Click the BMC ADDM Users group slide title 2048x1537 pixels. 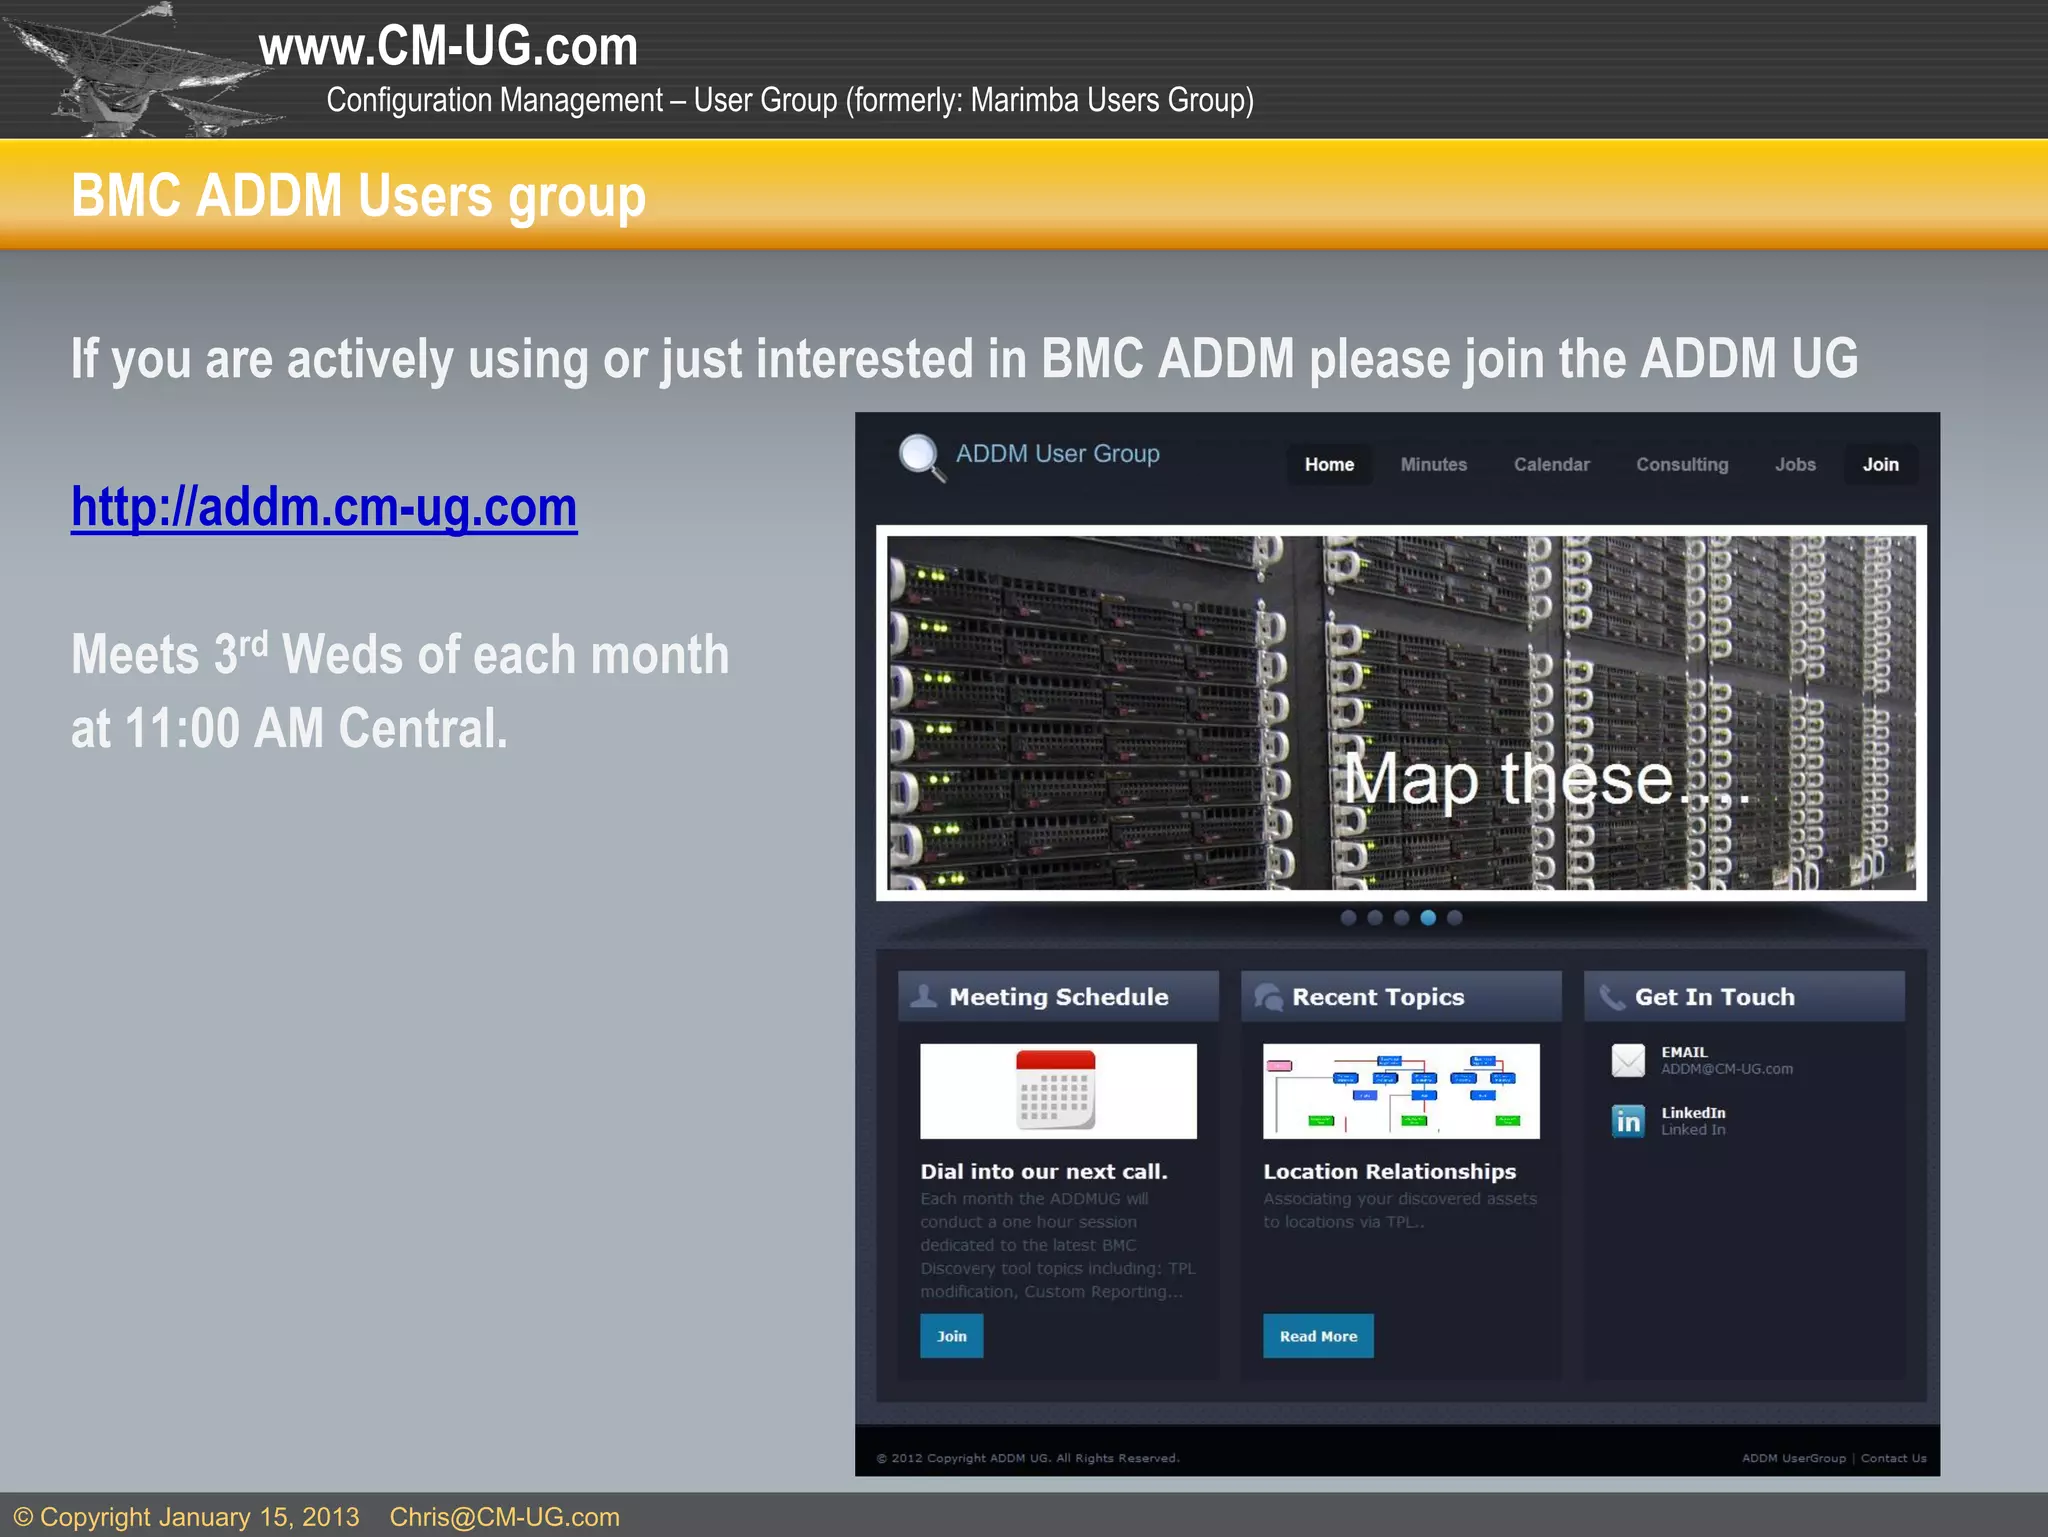358,196
